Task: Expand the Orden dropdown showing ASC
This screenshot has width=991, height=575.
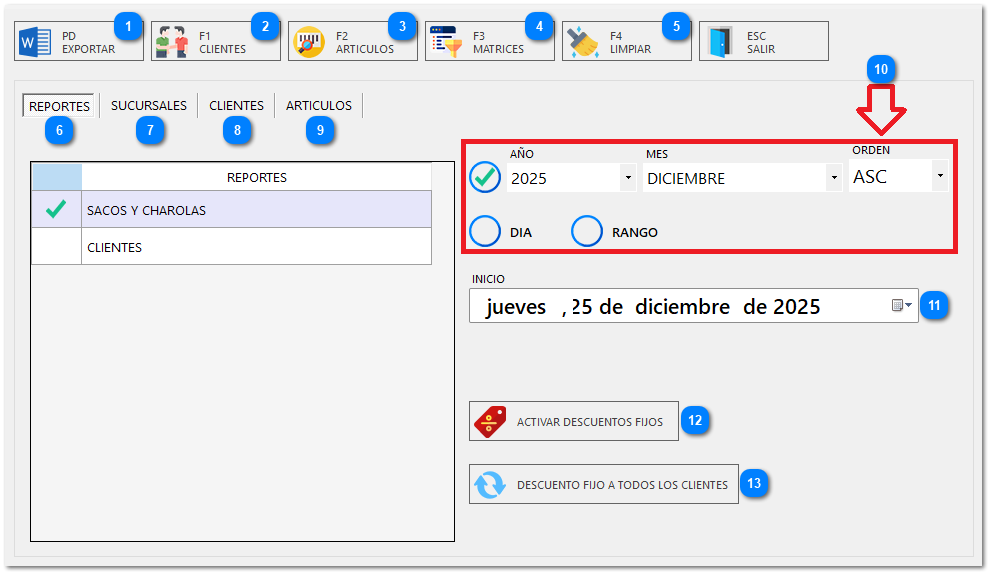Action: (940, 176)
